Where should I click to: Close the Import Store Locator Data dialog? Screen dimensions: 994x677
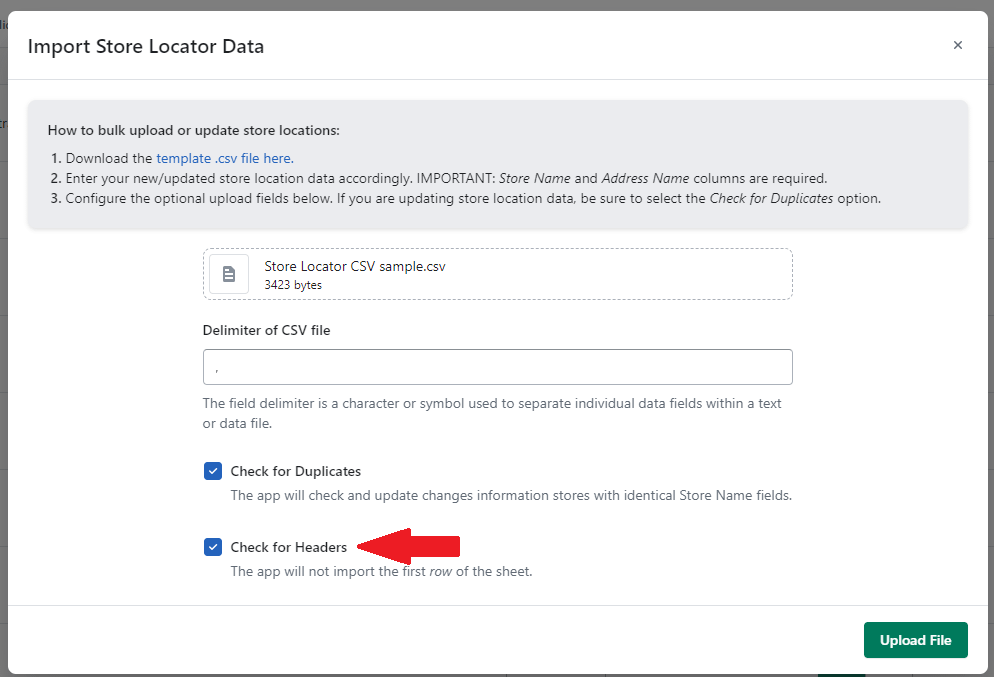[x=957, y=45]
